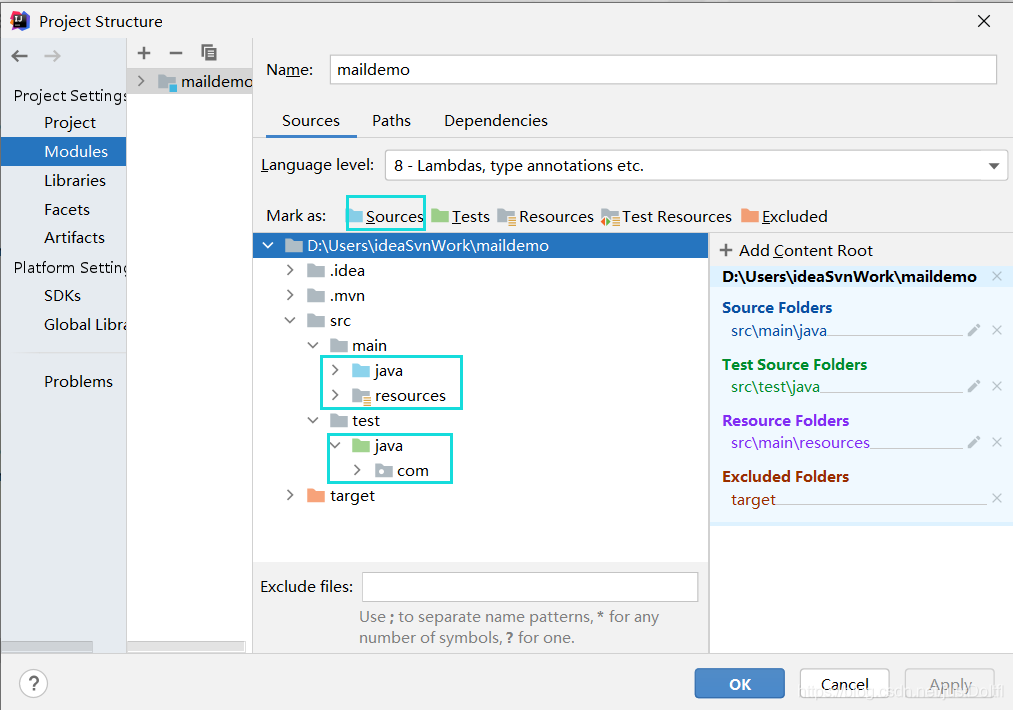Click the add module plus icon
This screenshot has height=710, width=1013.
coord(144,53)
